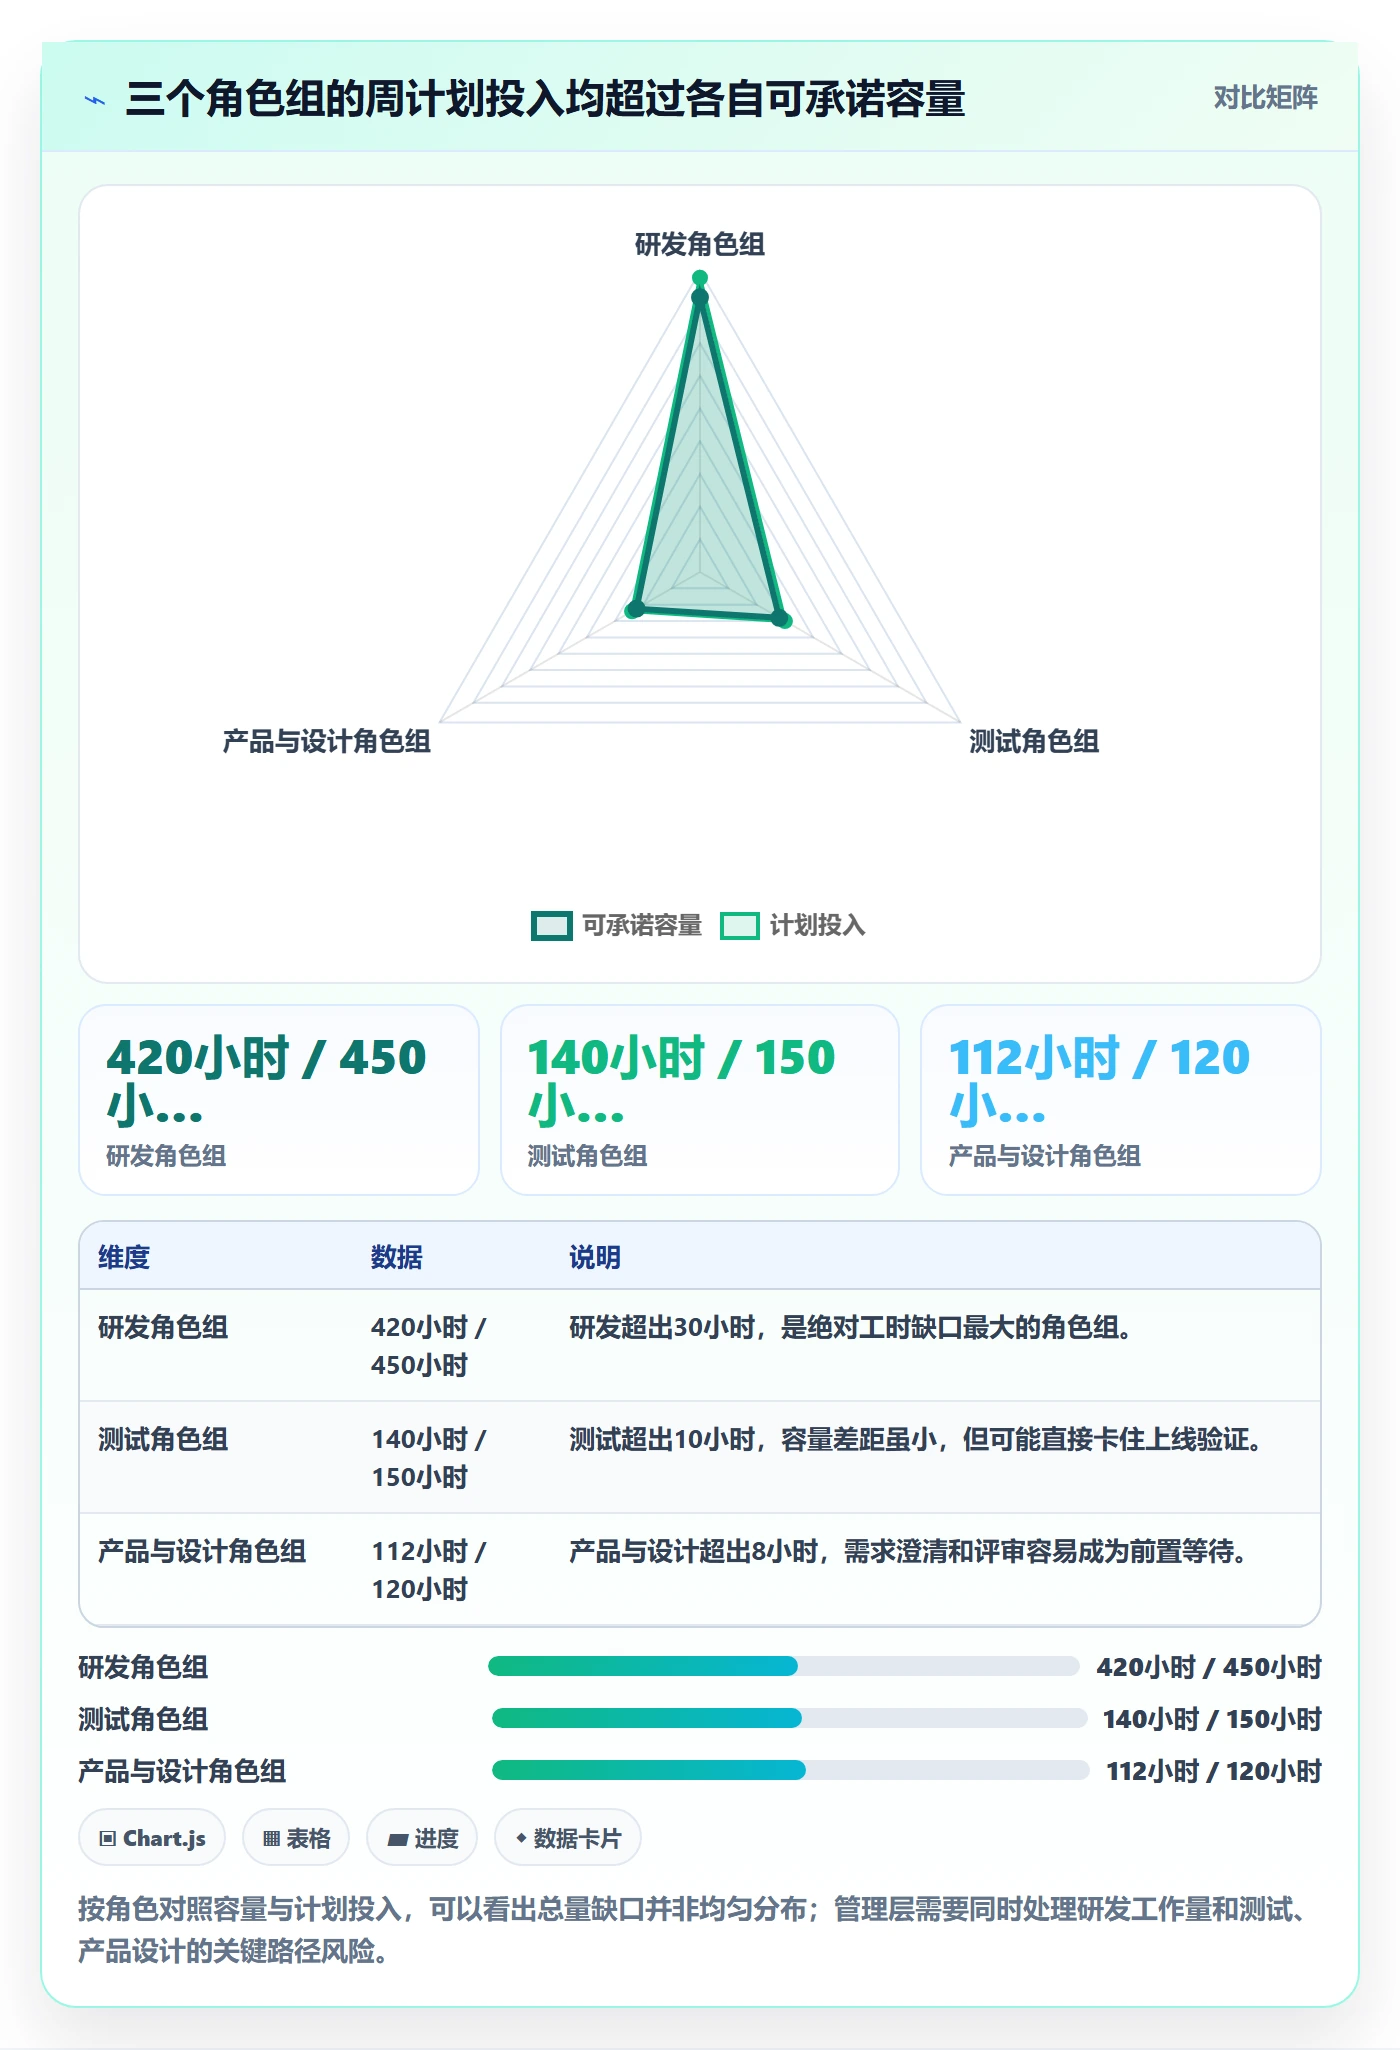1400x2050 pixels.
Task: Click the title 三个角色组的周计划投入均超过各自可承诺容量
Action: click(545, 99)
